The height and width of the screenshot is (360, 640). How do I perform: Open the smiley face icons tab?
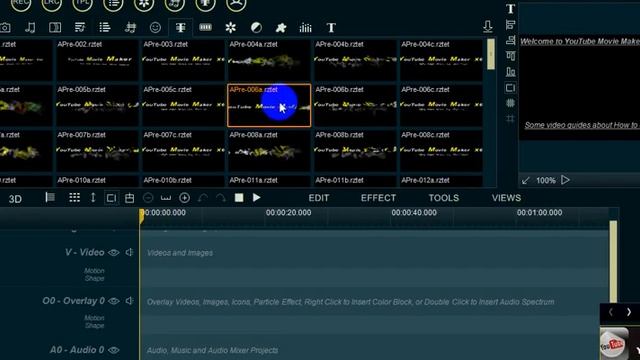tap(155, 28)
